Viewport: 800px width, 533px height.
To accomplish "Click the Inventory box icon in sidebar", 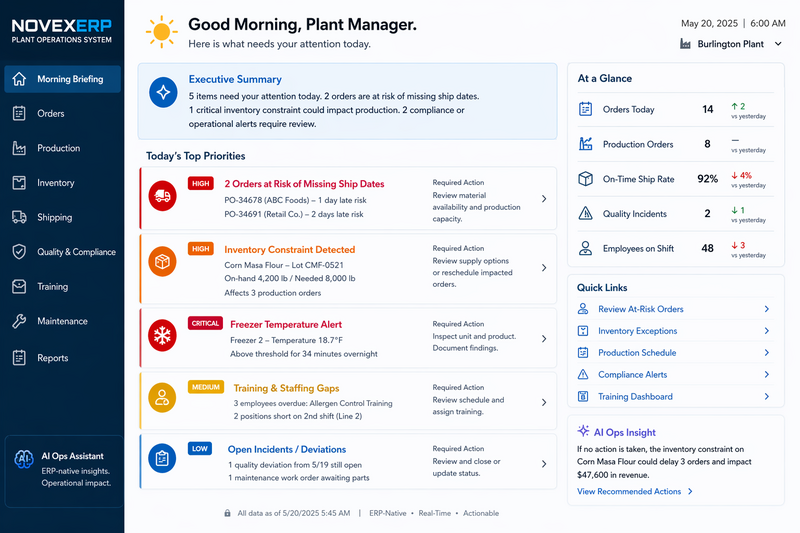I will pos(19,183).
